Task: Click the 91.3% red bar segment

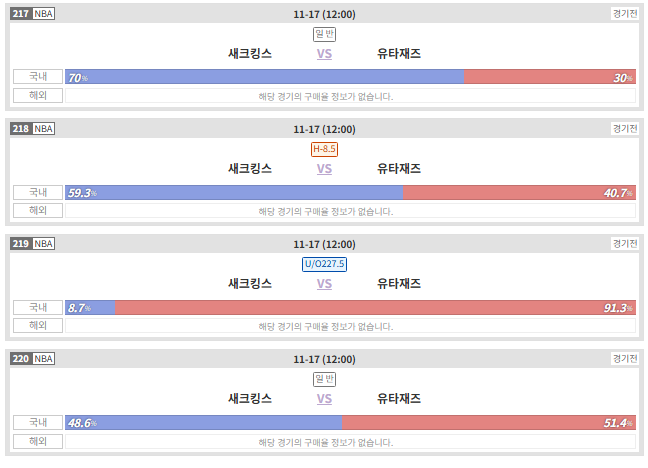Action: [x=375, y=308]
